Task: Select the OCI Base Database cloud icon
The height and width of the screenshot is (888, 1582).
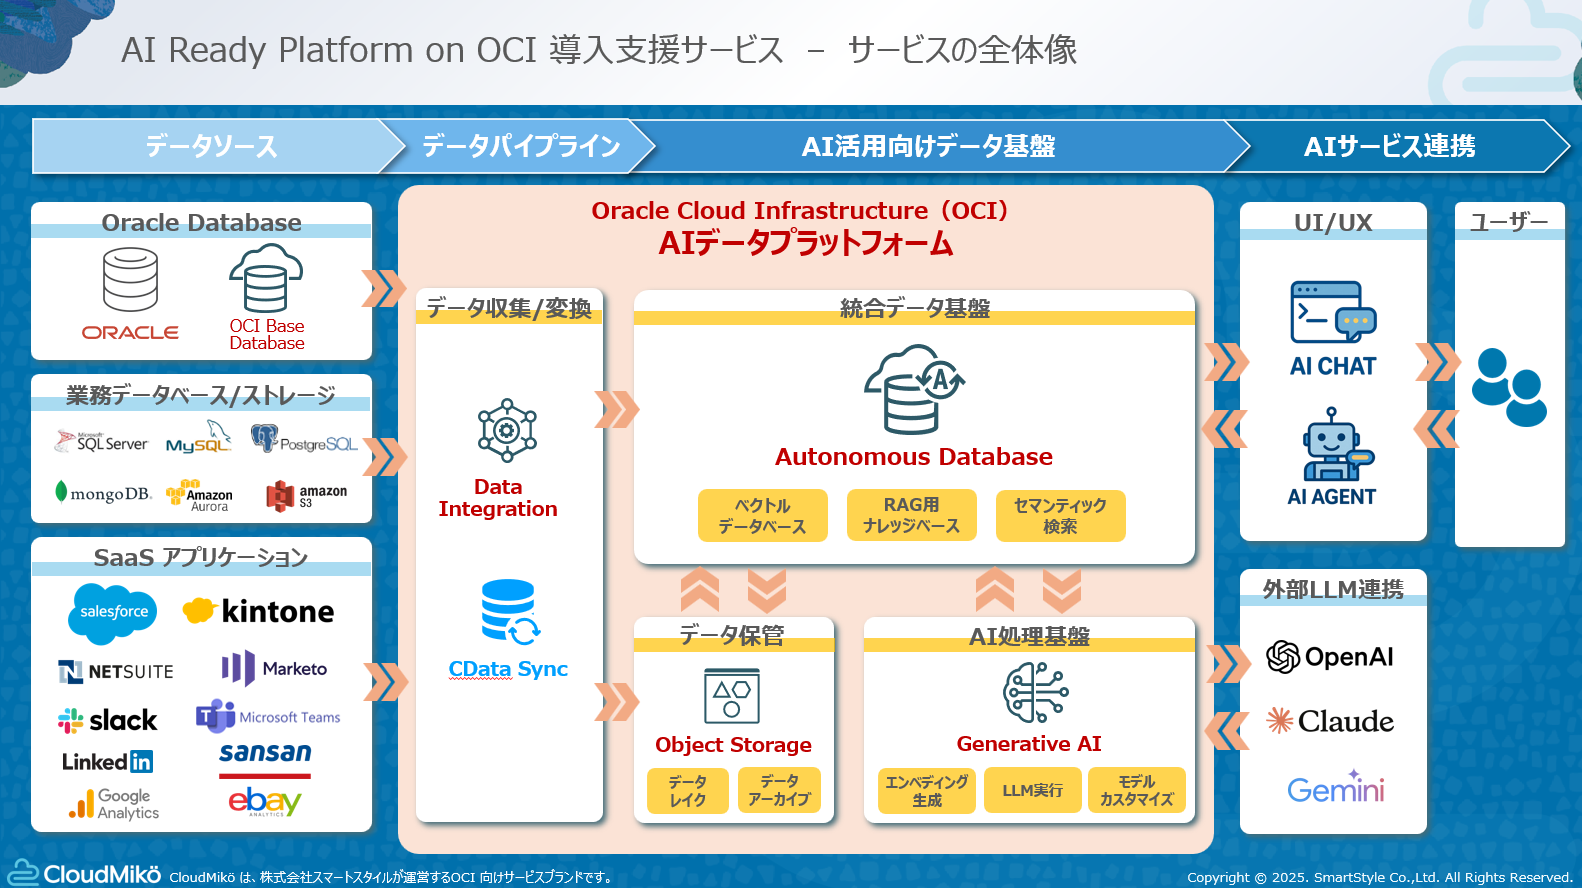Action: (266, 279)
